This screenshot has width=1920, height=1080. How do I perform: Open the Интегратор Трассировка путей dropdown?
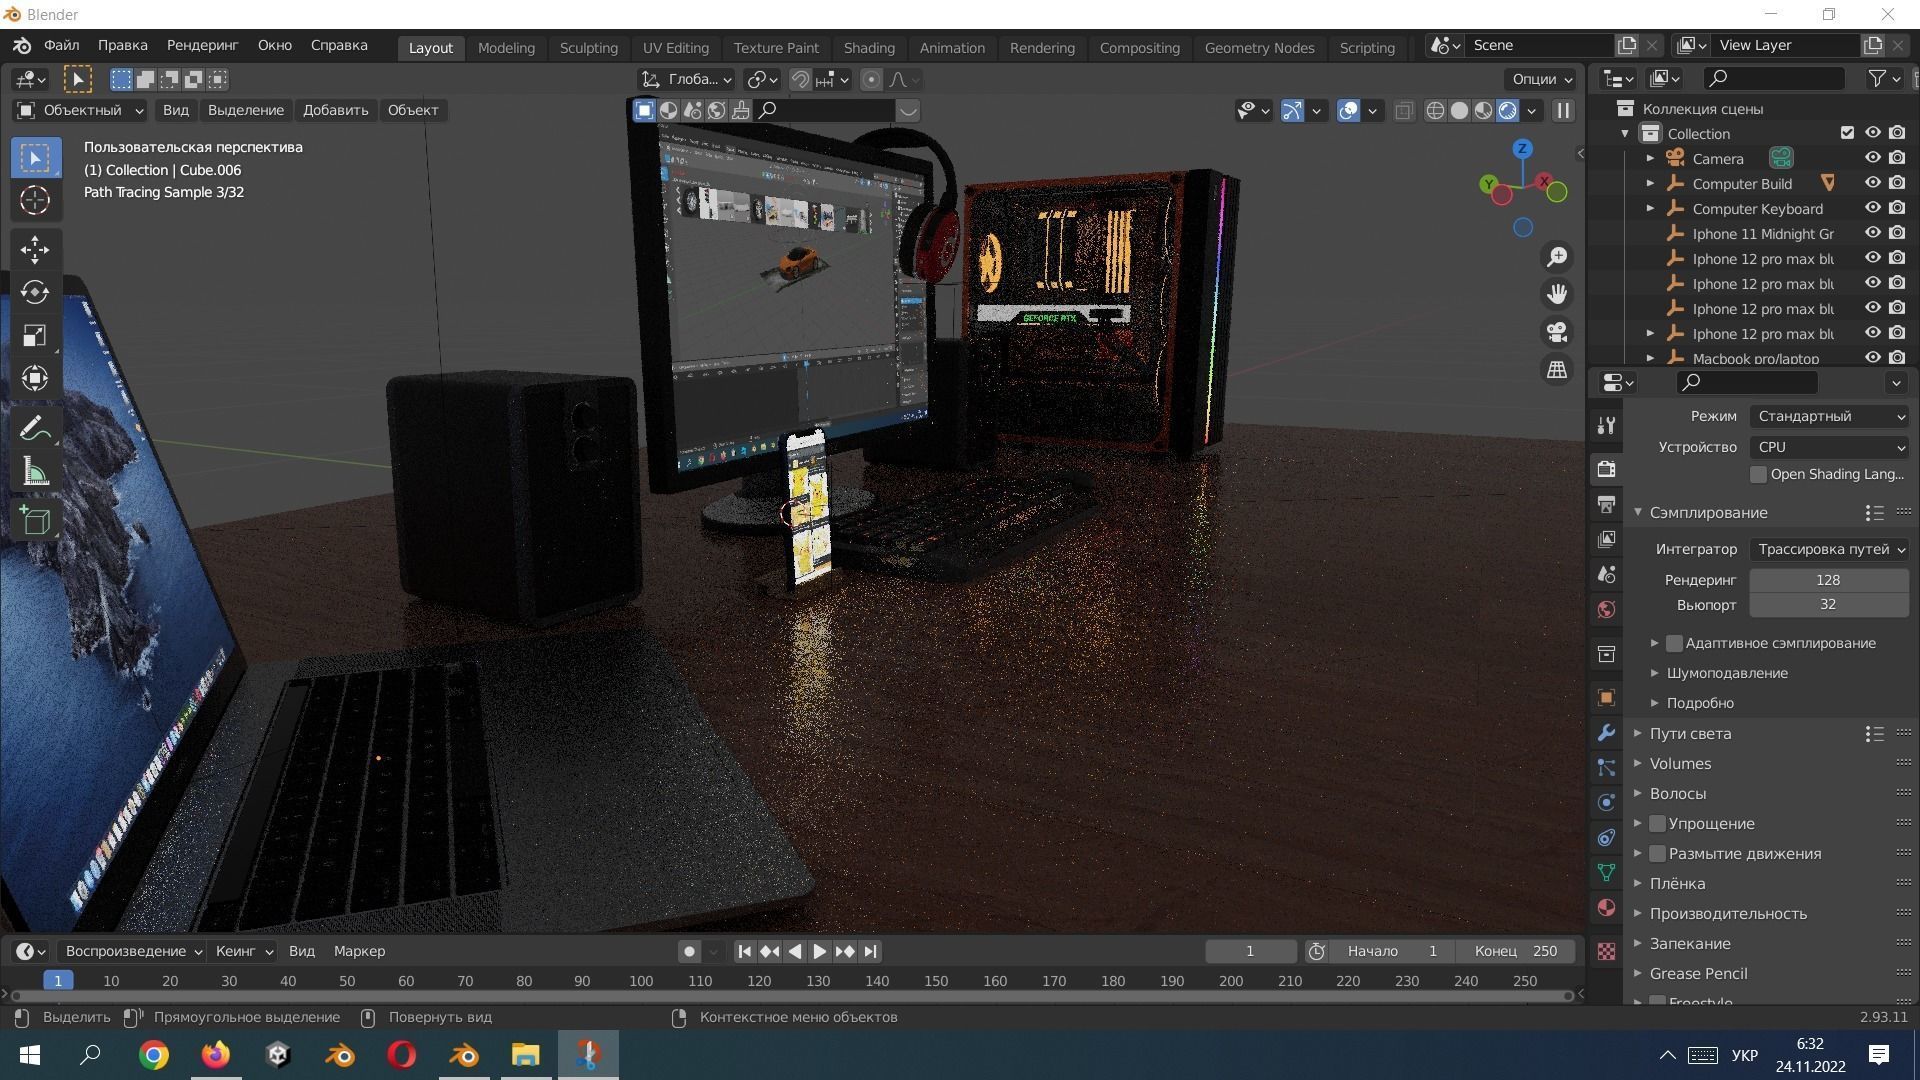pos(1829,549)
